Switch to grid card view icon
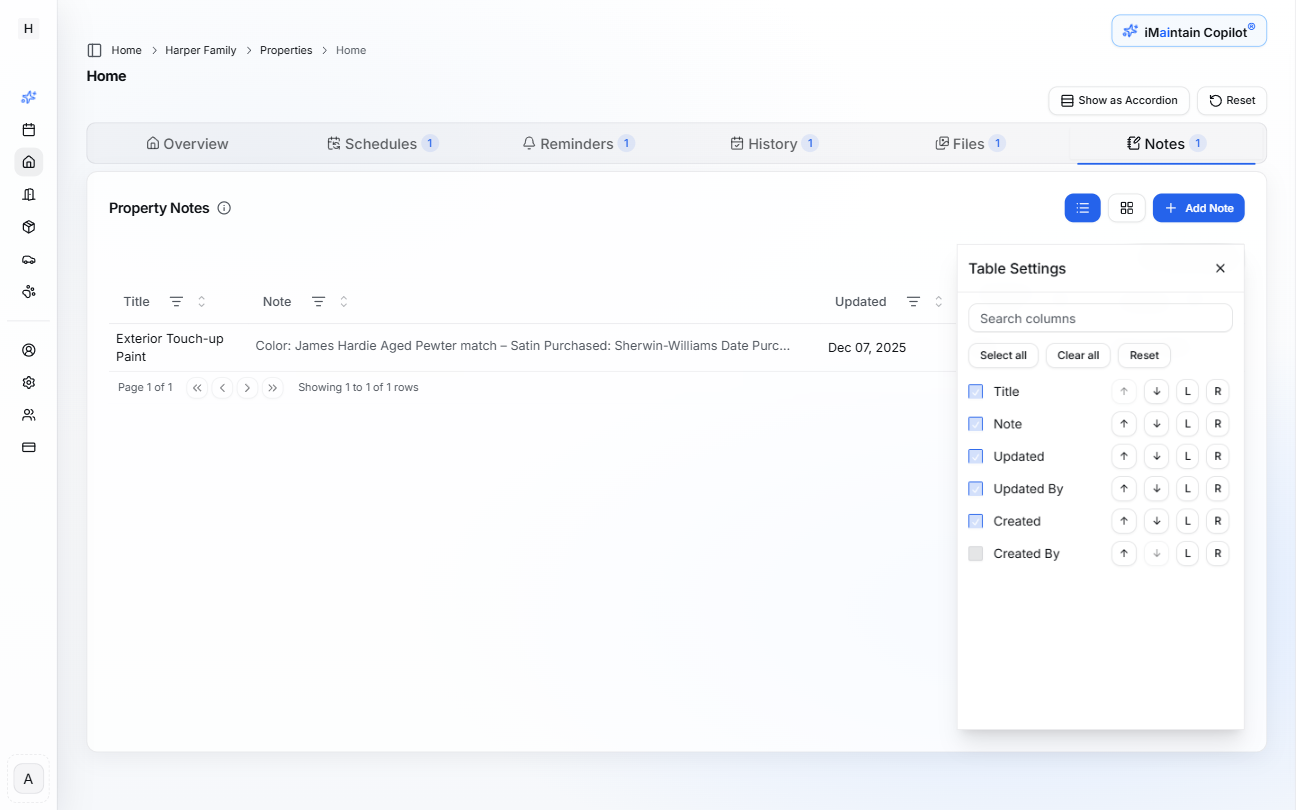Image resolution: width=1296 pixels, height=810 pixels. coord(1126,208)
